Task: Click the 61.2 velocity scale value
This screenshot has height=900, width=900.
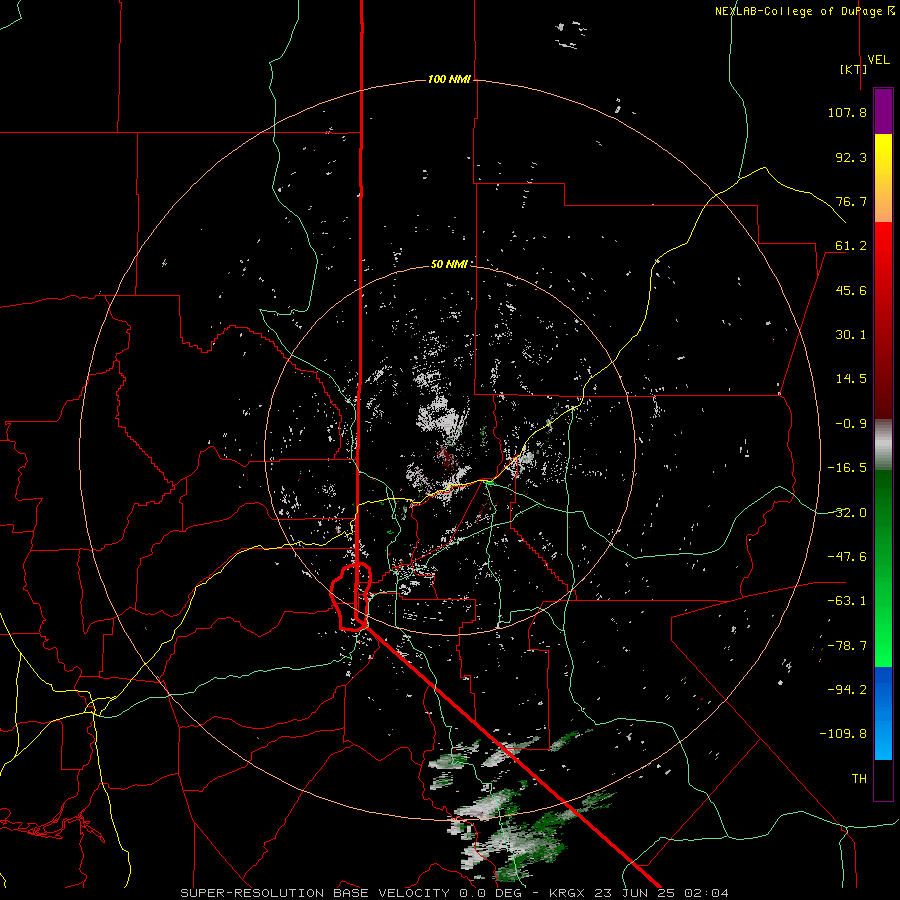Action: [851, 246]
